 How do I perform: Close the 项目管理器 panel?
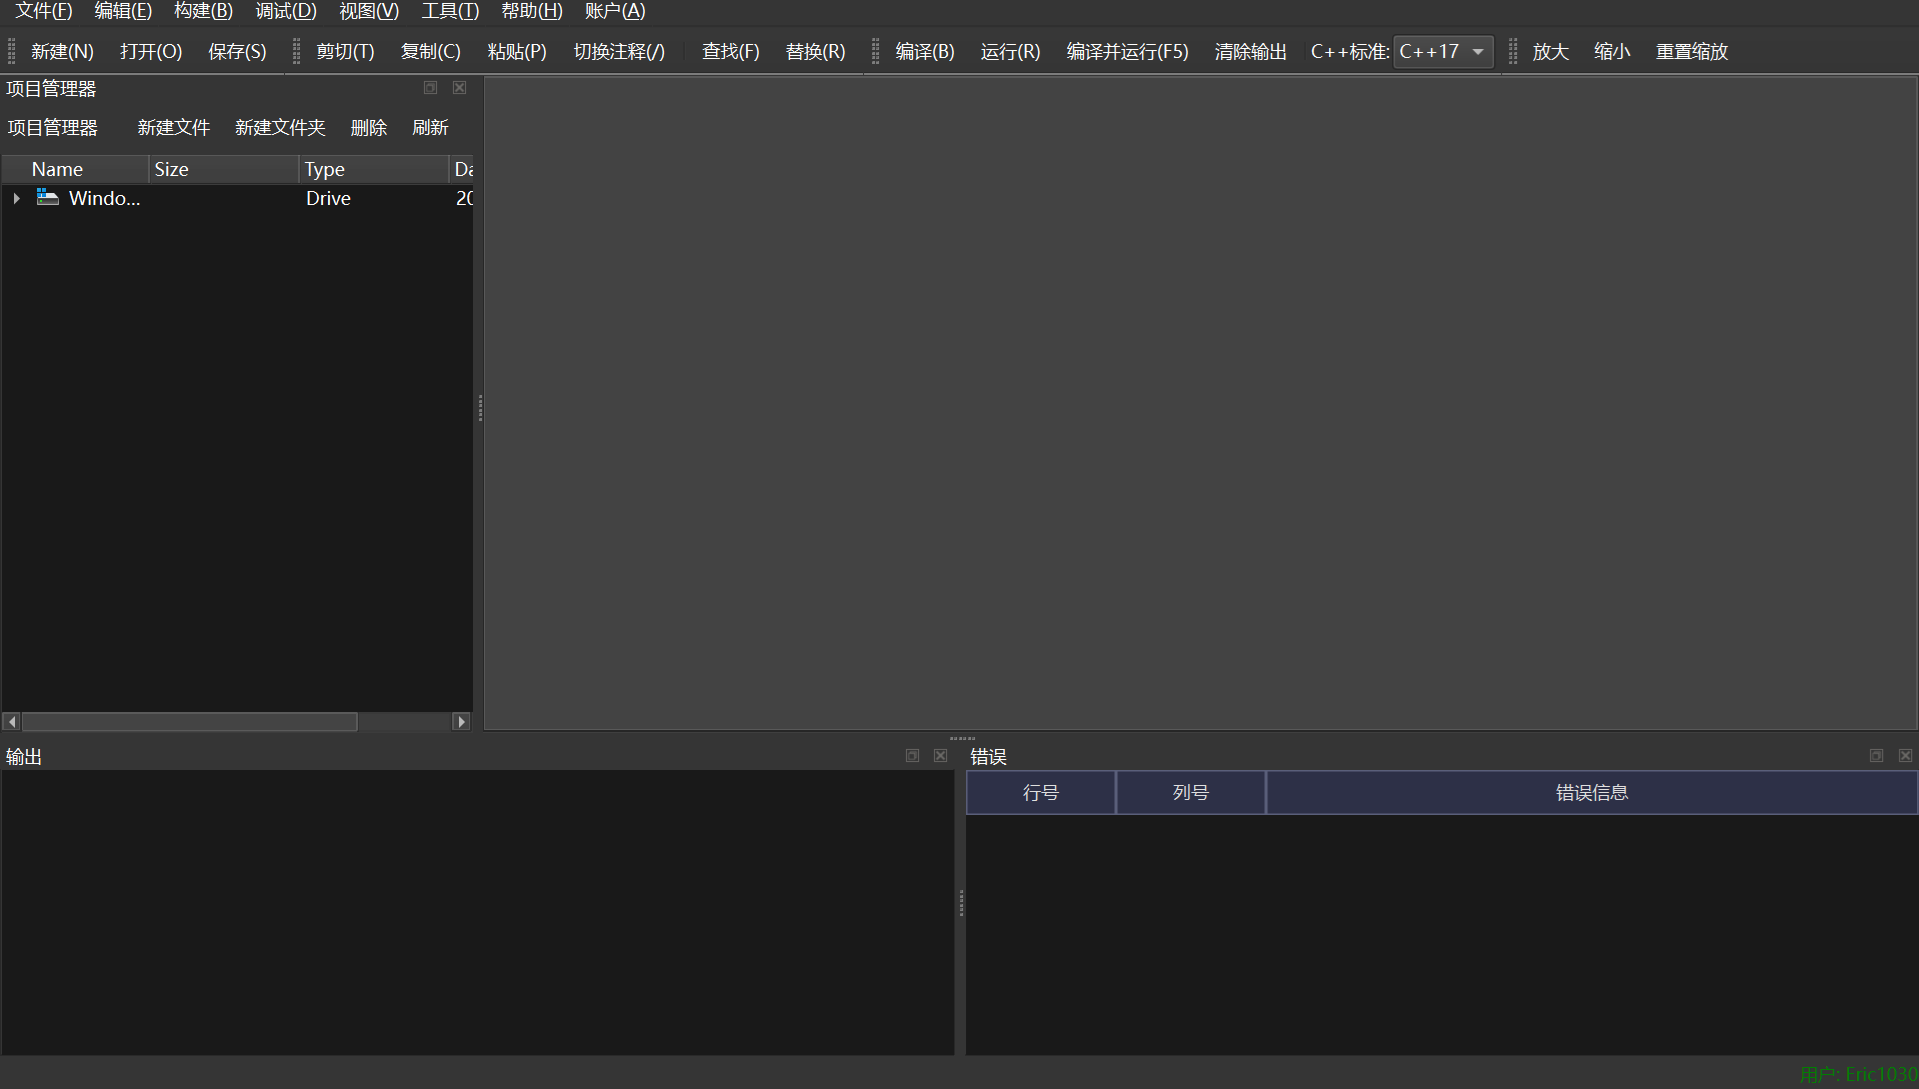[x=459, y=88]
